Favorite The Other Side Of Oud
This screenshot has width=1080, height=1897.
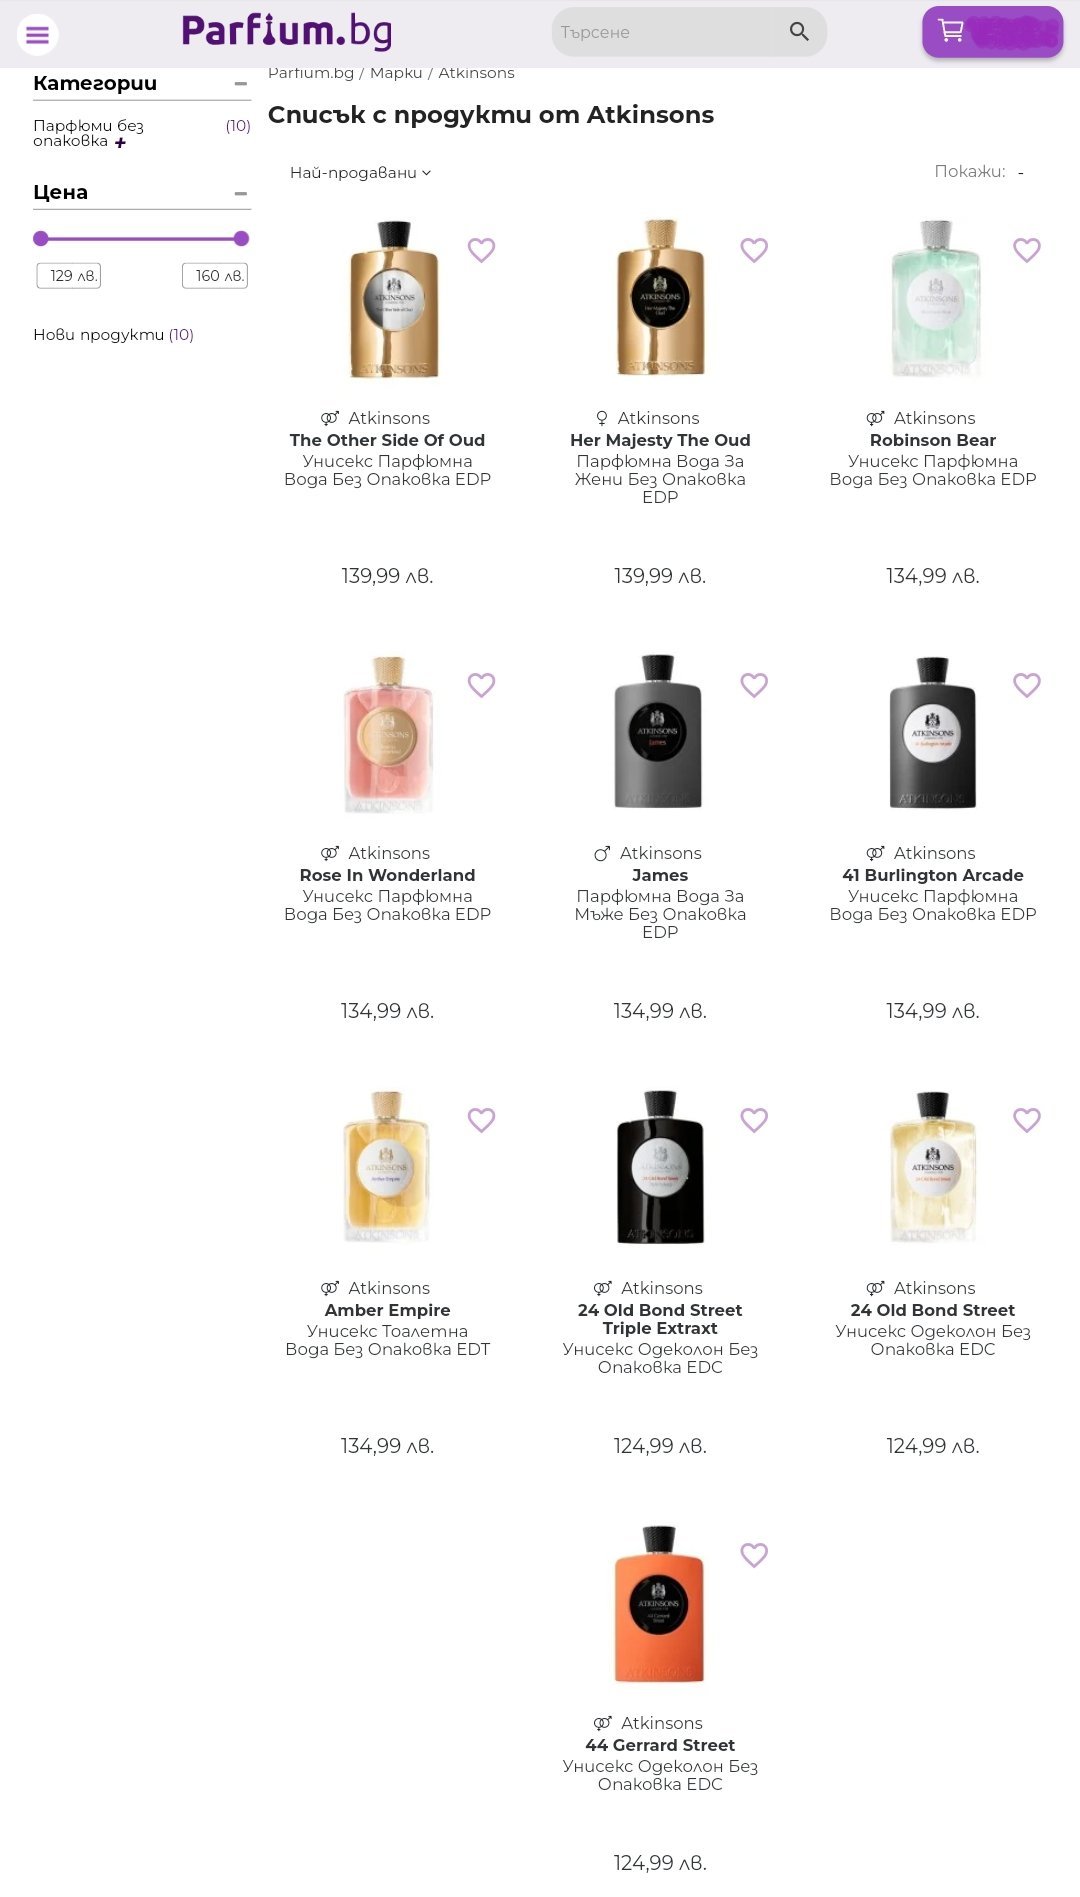[481, 250]
